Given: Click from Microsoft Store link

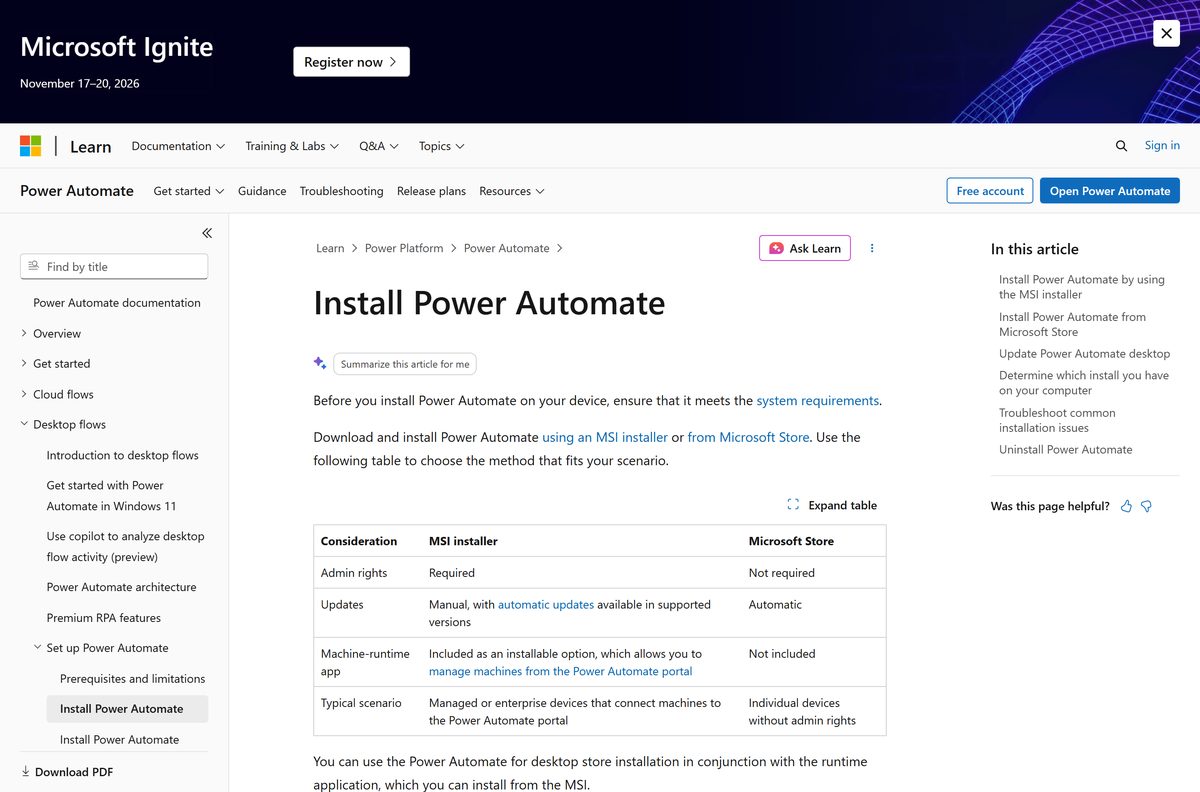Looking at the screenshot, I should pyautogui.click(x=748, y=437).
